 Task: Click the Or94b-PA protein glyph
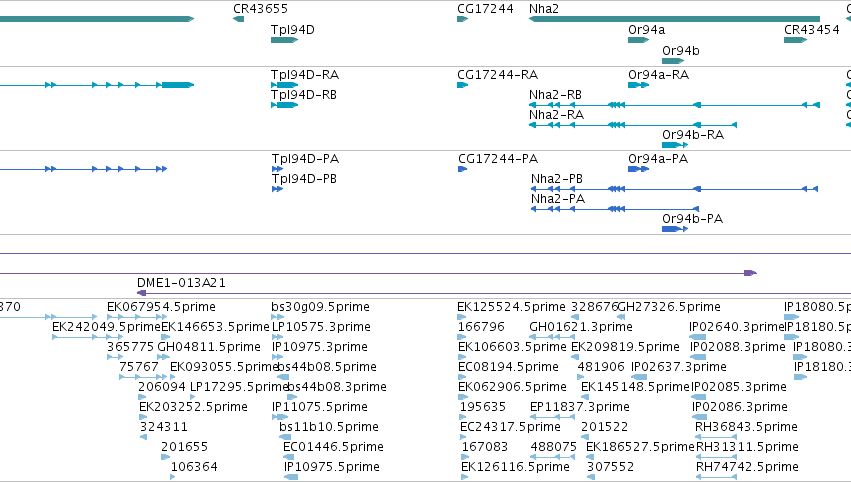pyautogui.click(x=675, y=229)
